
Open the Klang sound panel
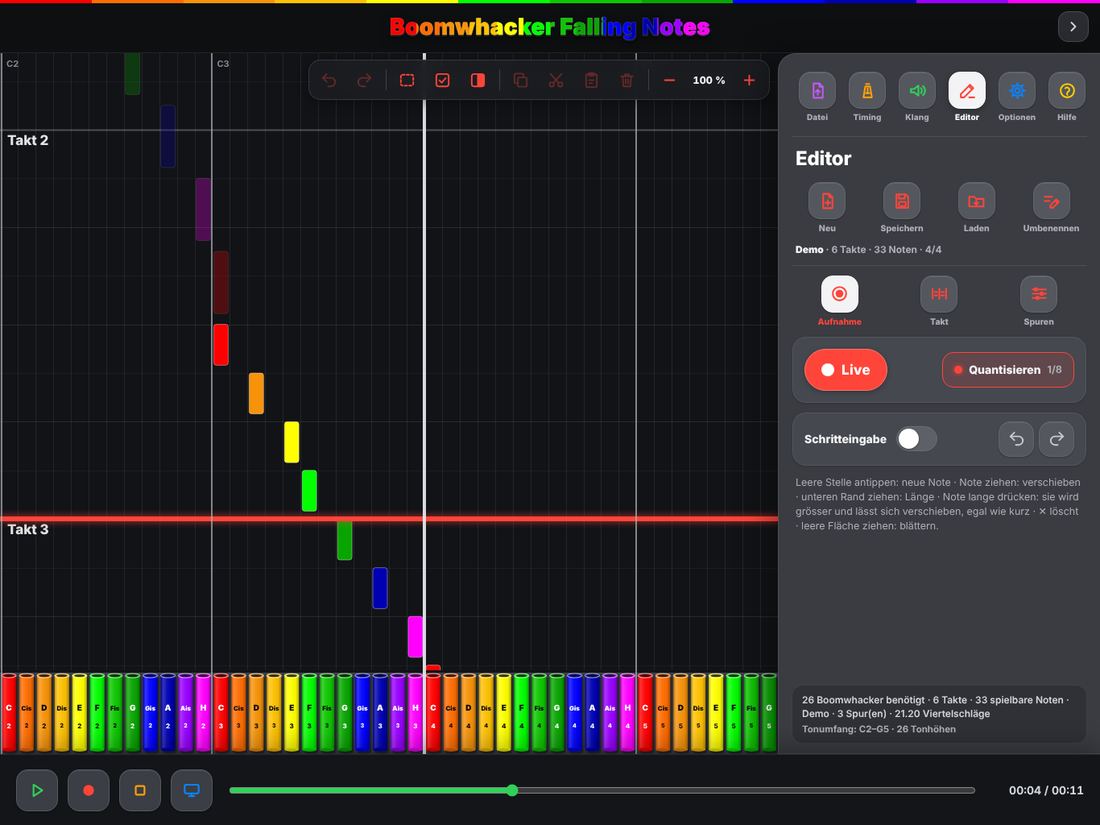[x=917, y=90]
